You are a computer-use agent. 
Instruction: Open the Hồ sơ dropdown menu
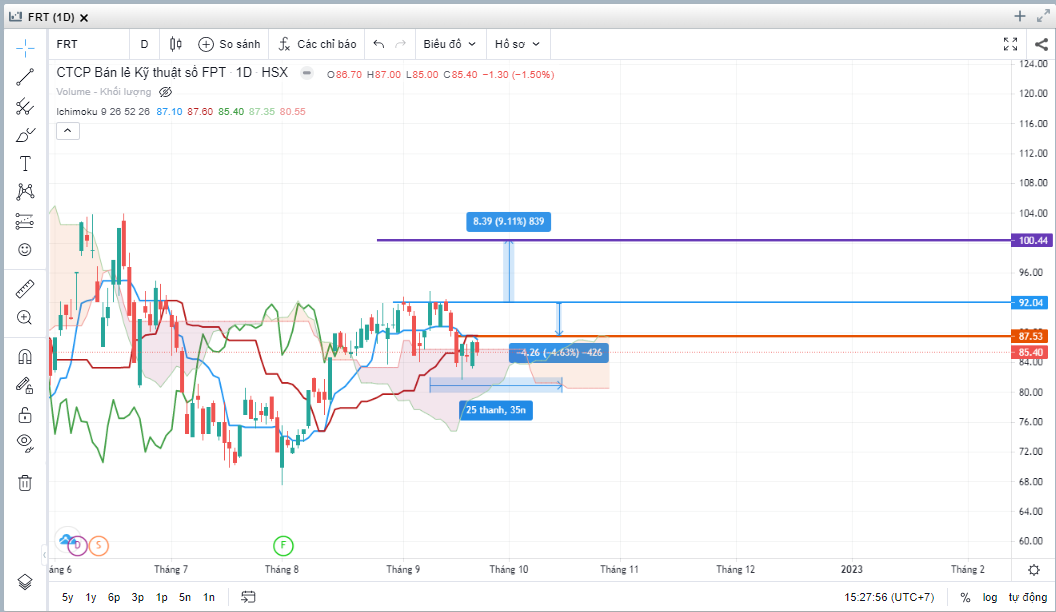click(517, 44)
